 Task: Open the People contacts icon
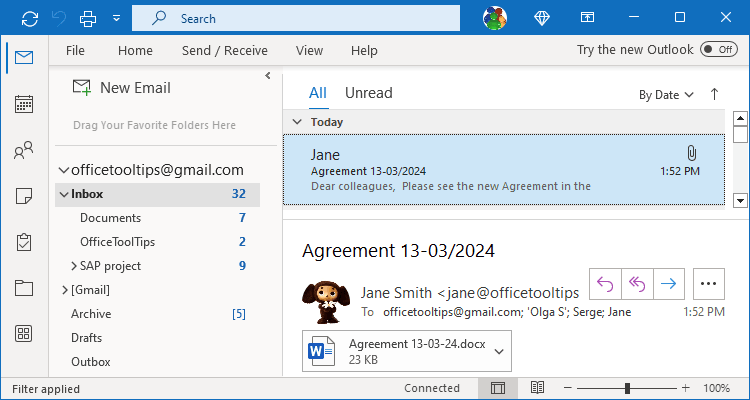pyautogui.click(x=24, y=150)
